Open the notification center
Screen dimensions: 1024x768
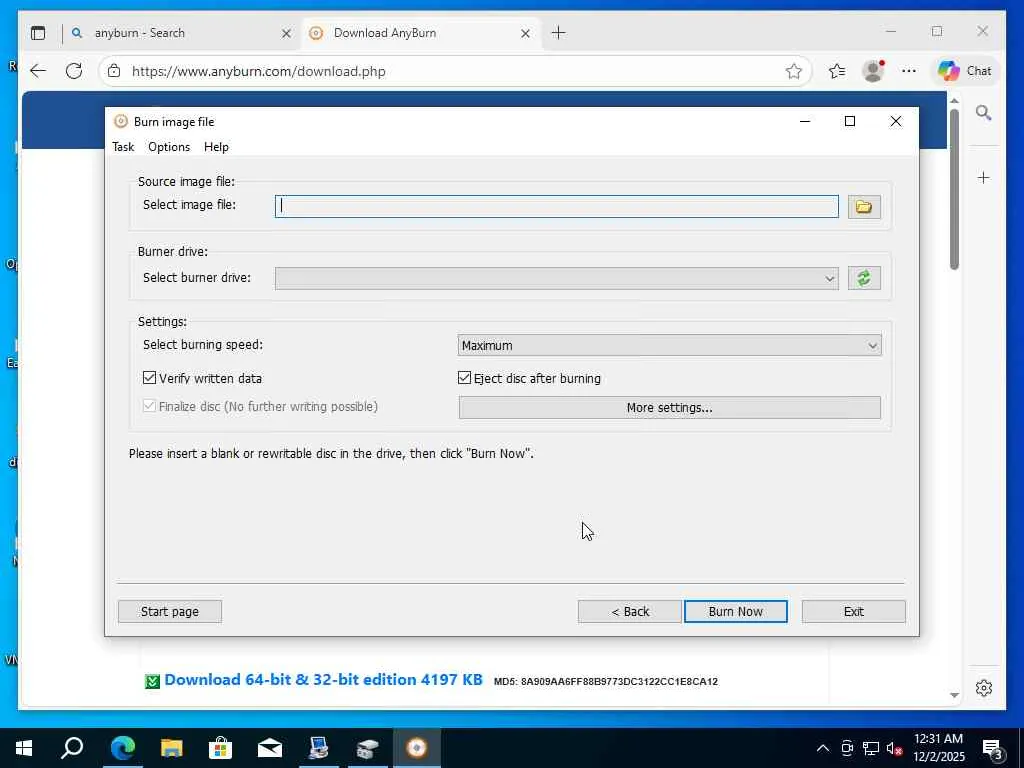(x=993, y=748)
